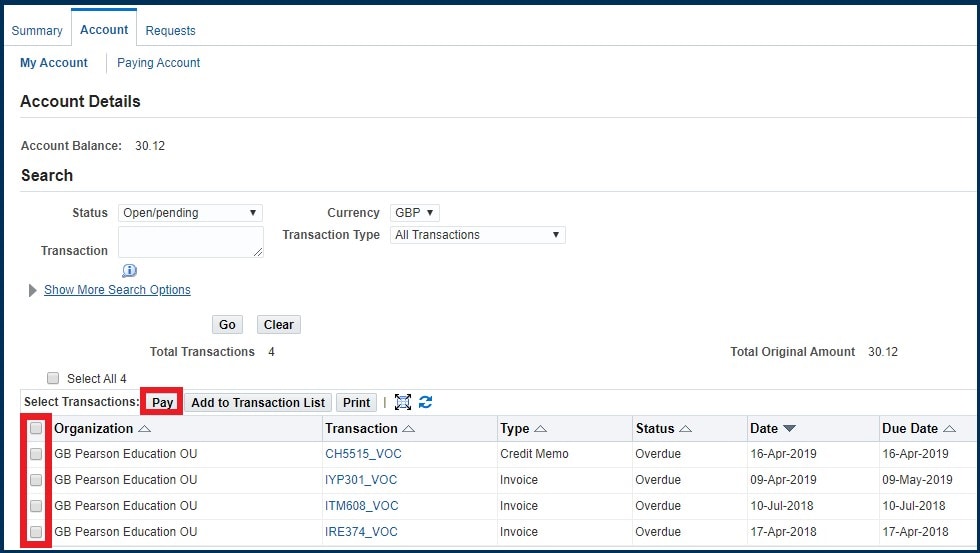This screenshot has width=980, height=553.
Task: Open the Requests tab
Action: 170,31
